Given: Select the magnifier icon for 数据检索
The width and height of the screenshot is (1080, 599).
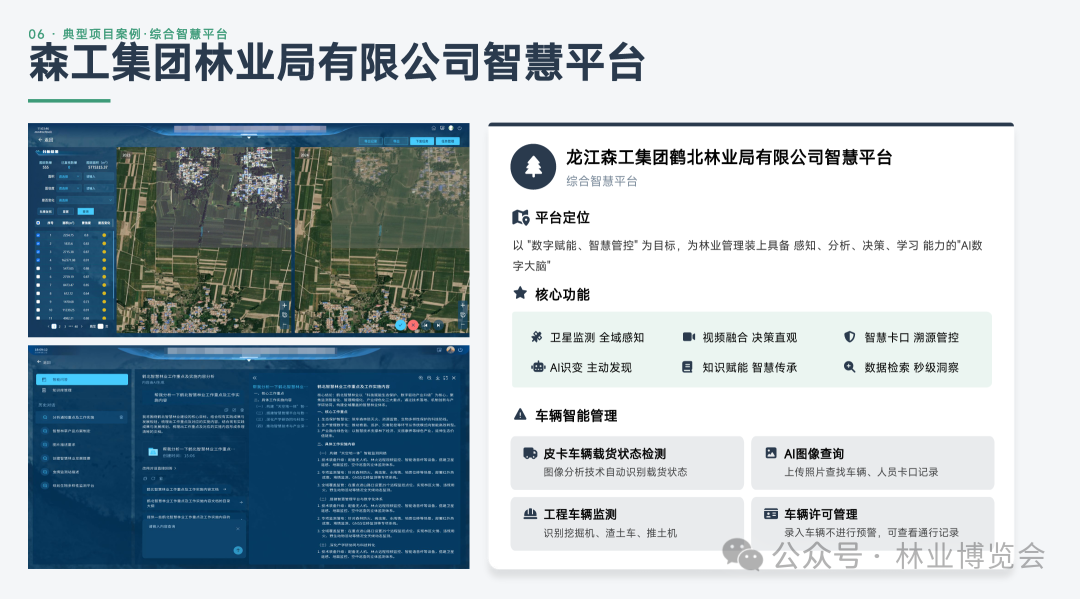Looking at the screenshot, I should [x=850, y=367].
